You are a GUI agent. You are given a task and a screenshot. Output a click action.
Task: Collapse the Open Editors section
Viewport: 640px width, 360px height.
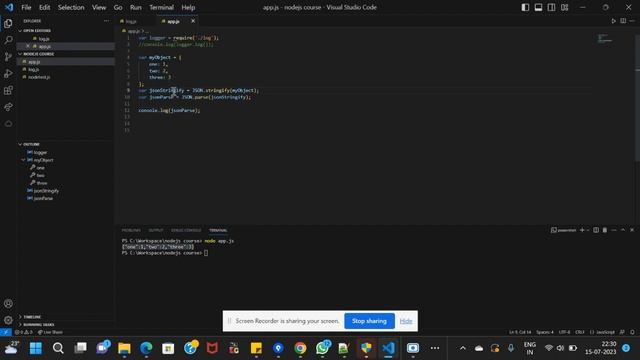[x=37, y=31]
